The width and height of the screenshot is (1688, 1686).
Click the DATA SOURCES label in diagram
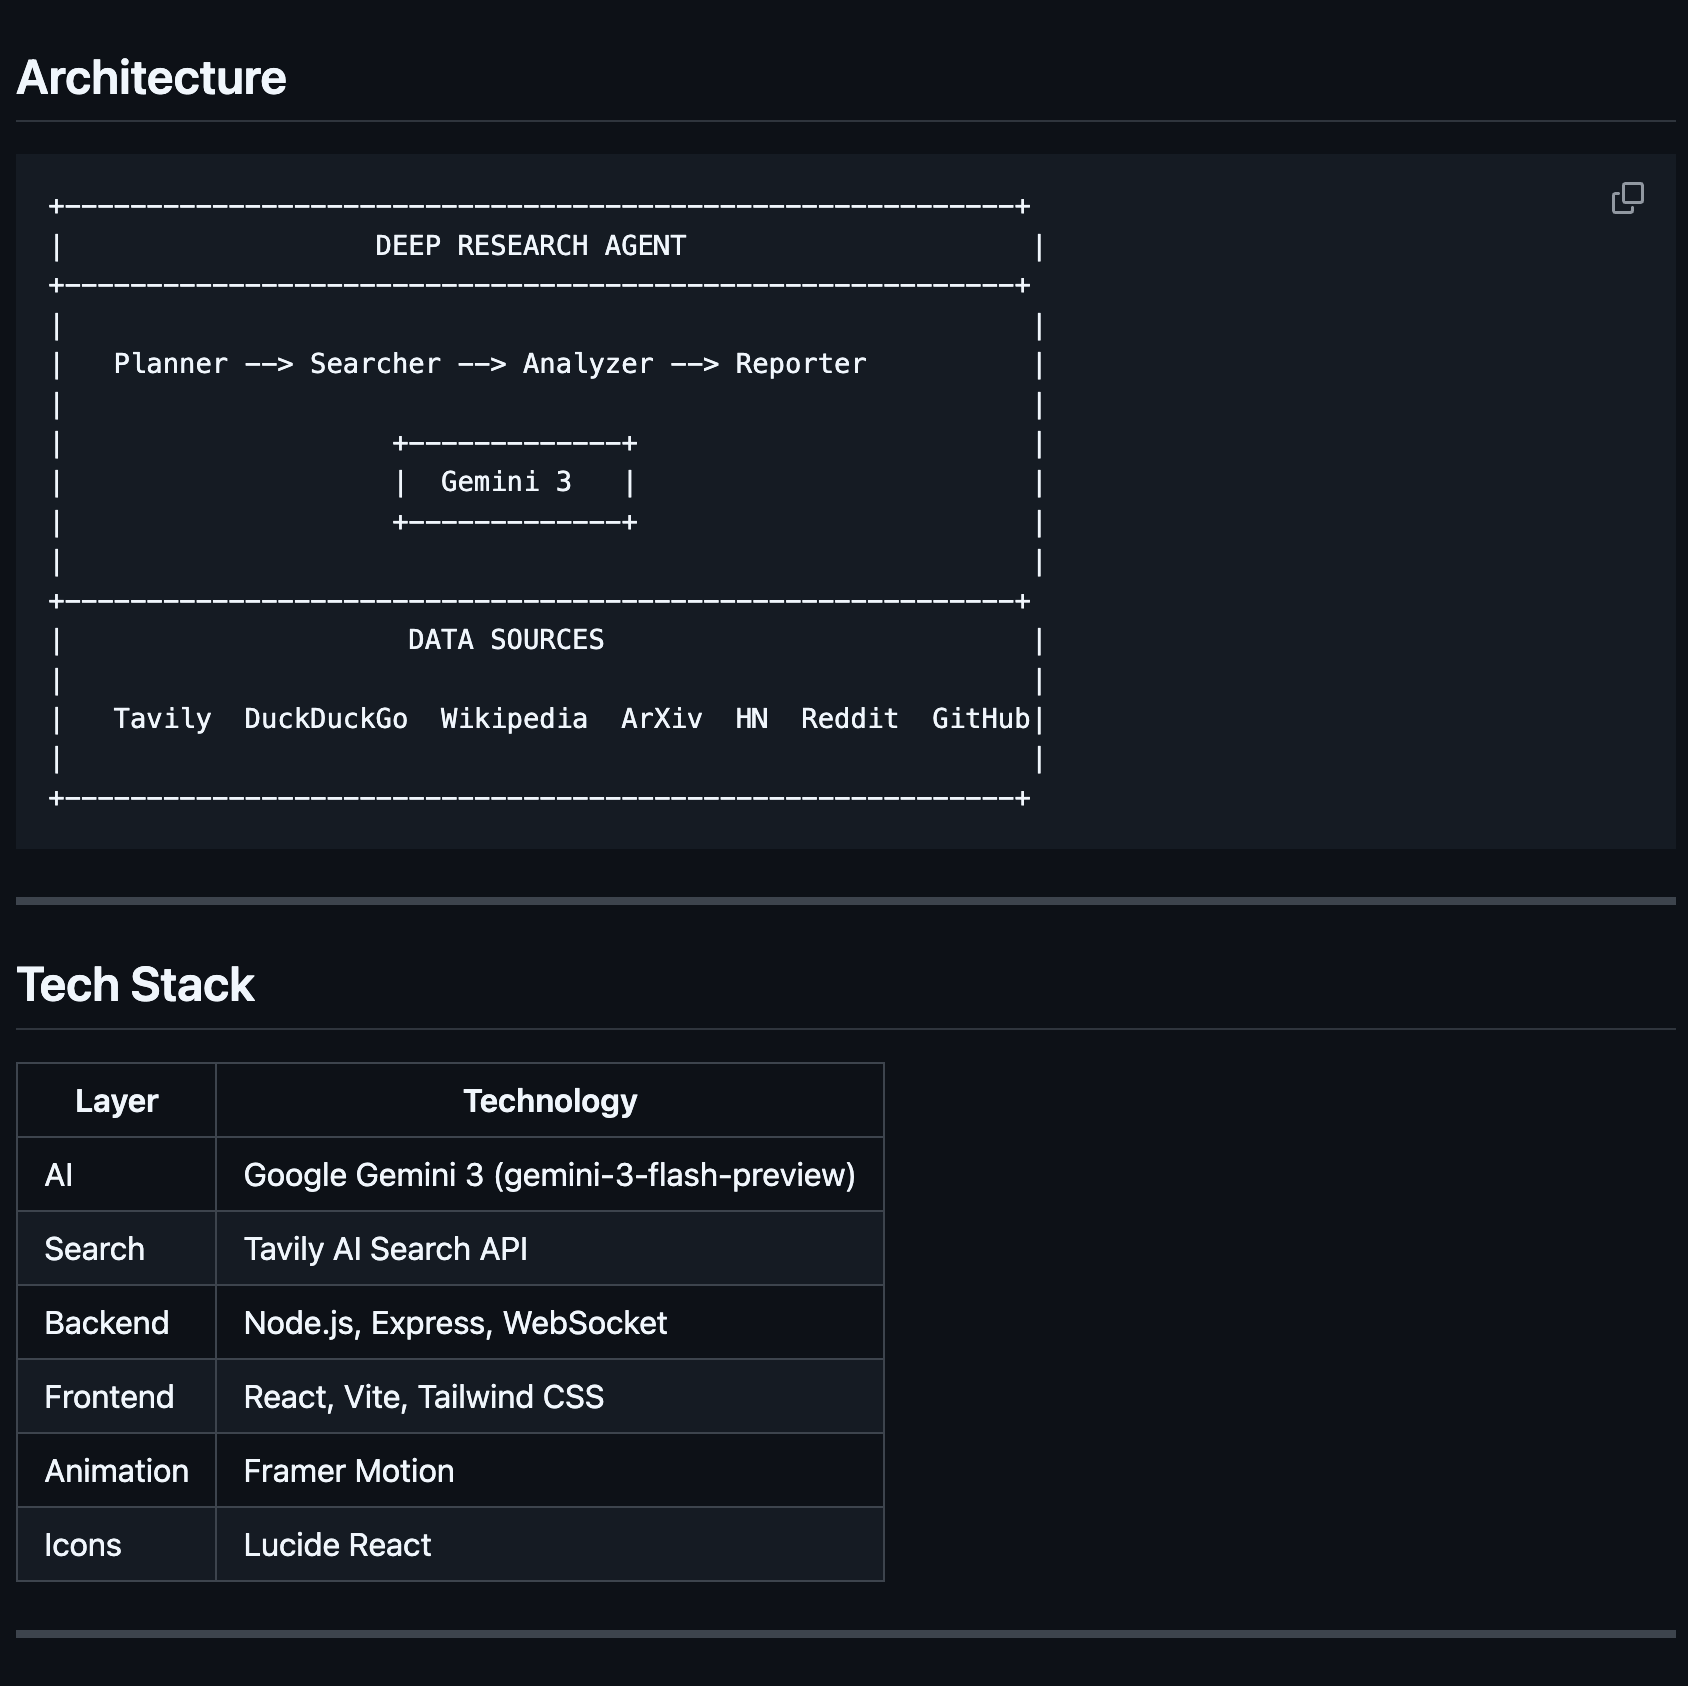tap(506, 640)
